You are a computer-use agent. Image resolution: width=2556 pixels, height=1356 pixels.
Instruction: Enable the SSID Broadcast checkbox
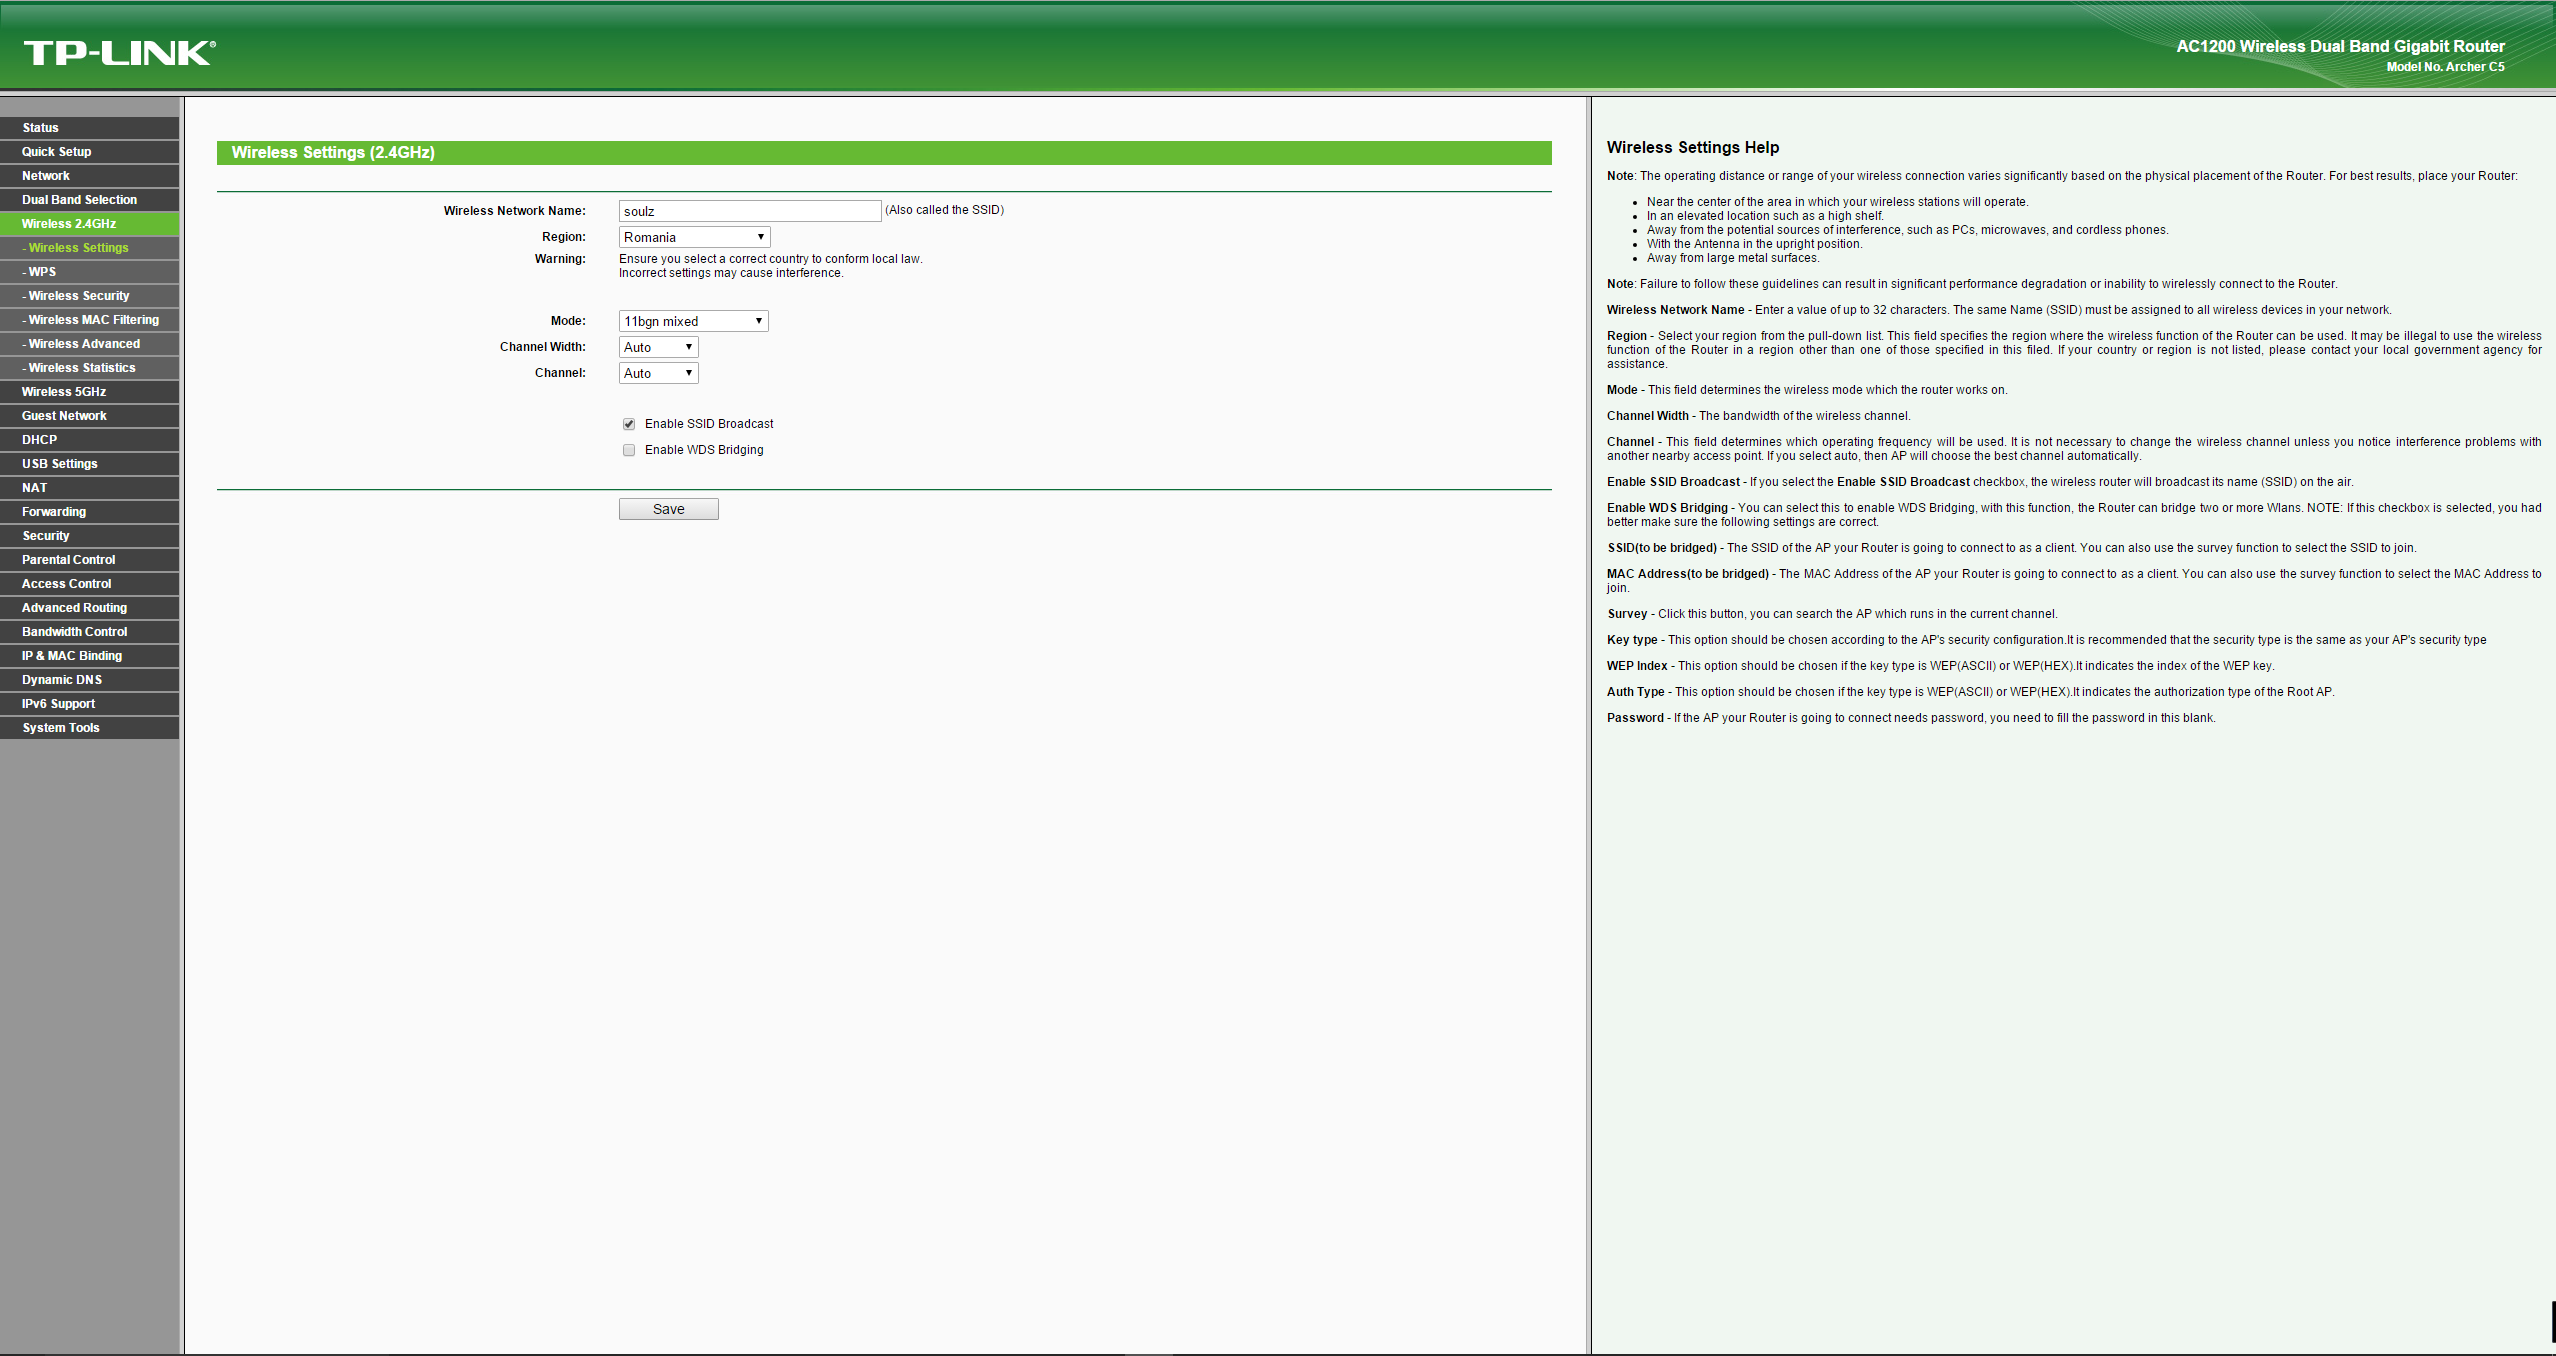pos(629,424)
